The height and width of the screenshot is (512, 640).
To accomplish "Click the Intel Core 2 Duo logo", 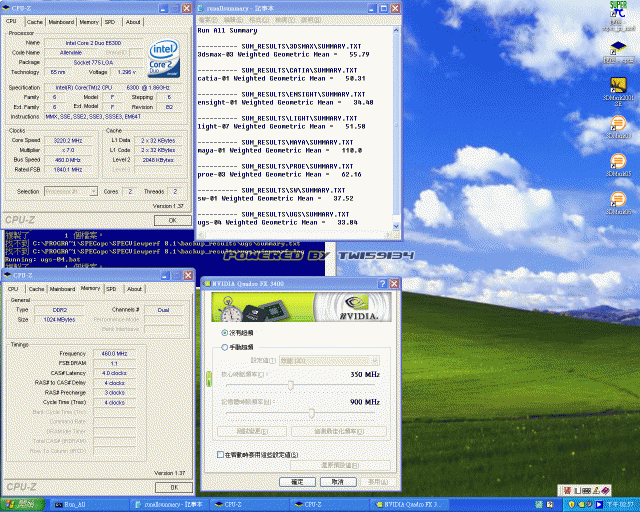I will pyautogui.click(x=164, y=58).
